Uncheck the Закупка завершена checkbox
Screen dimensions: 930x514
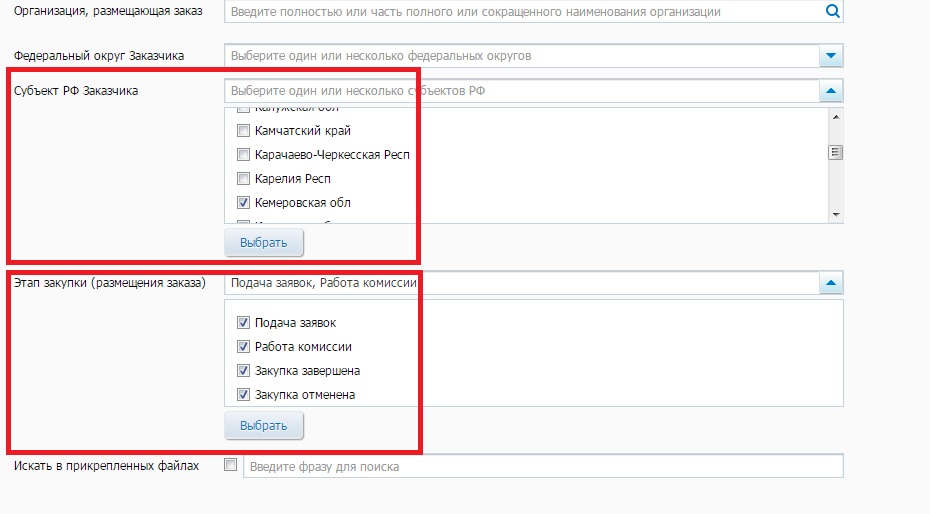pyautogui.click(x=243, y=371)
